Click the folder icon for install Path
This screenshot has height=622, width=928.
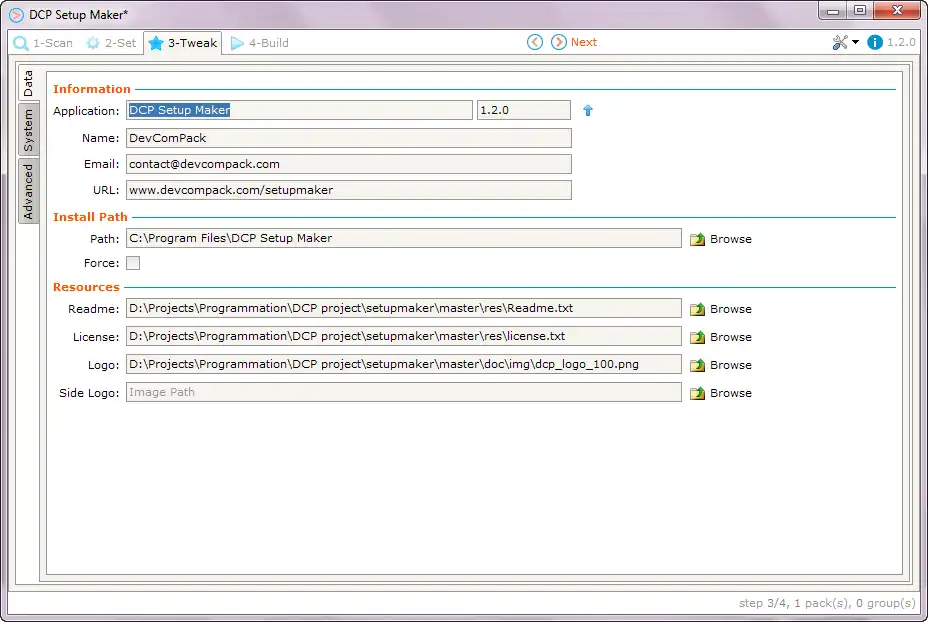(x=698, y=239)
